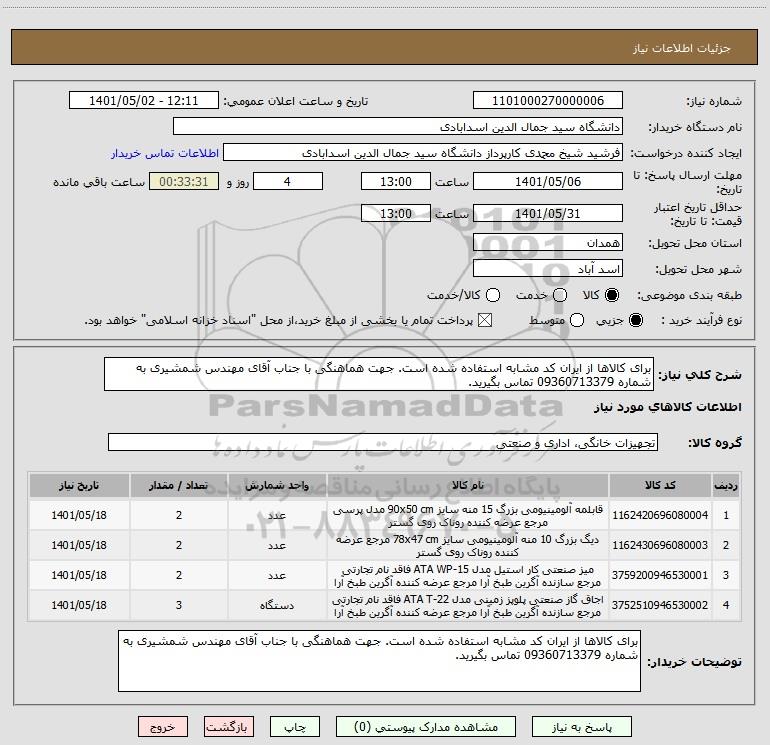Click the خروج exit button

point(163,727)
